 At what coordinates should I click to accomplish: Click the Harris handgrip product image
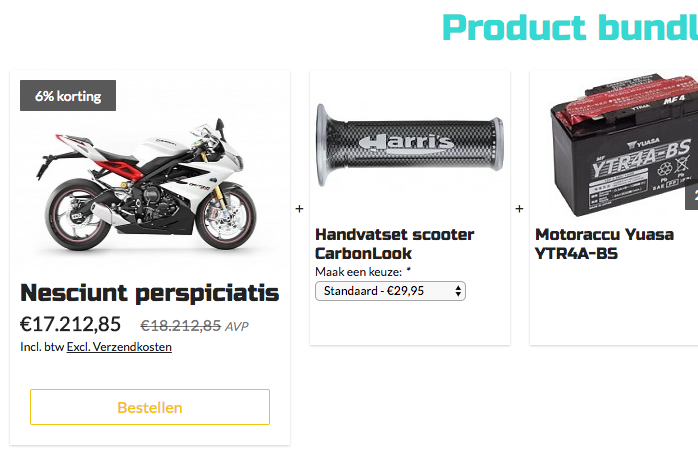410,145
